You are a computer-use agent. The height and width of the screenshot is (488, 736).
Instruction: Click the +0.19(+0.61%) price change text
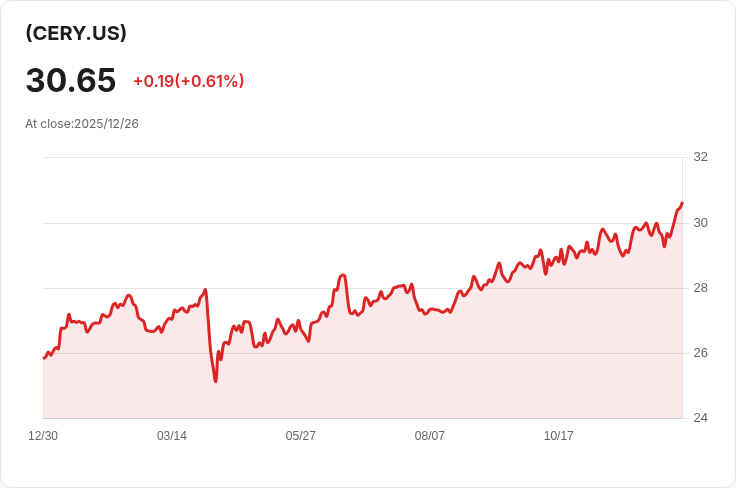pyautogui.click(x=189, y=81)
